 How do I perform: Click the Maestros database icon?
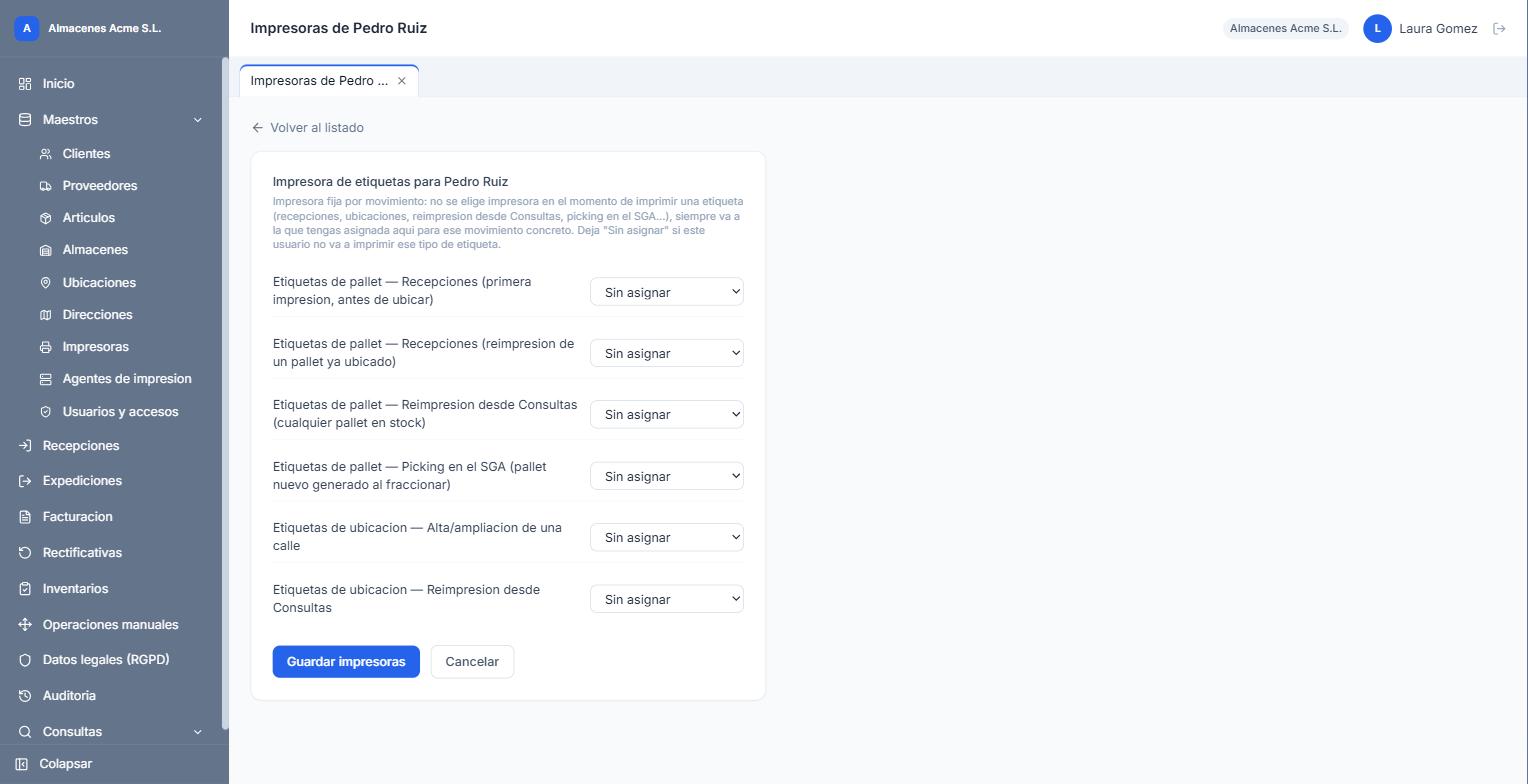25,120
